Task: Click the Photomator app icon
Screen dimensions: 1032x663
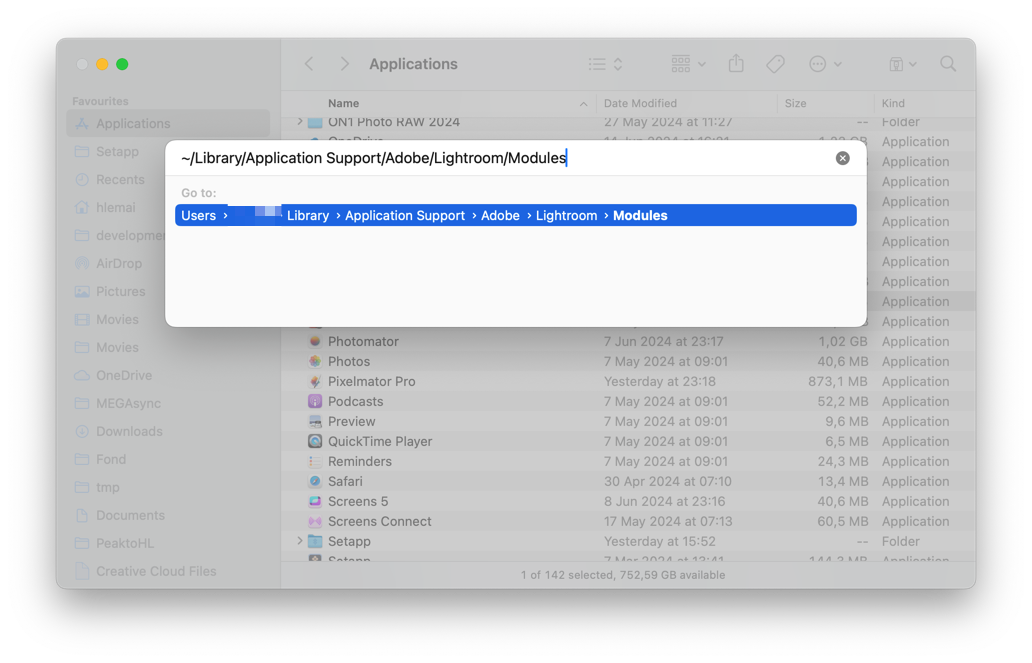Action: coord(315,341)
